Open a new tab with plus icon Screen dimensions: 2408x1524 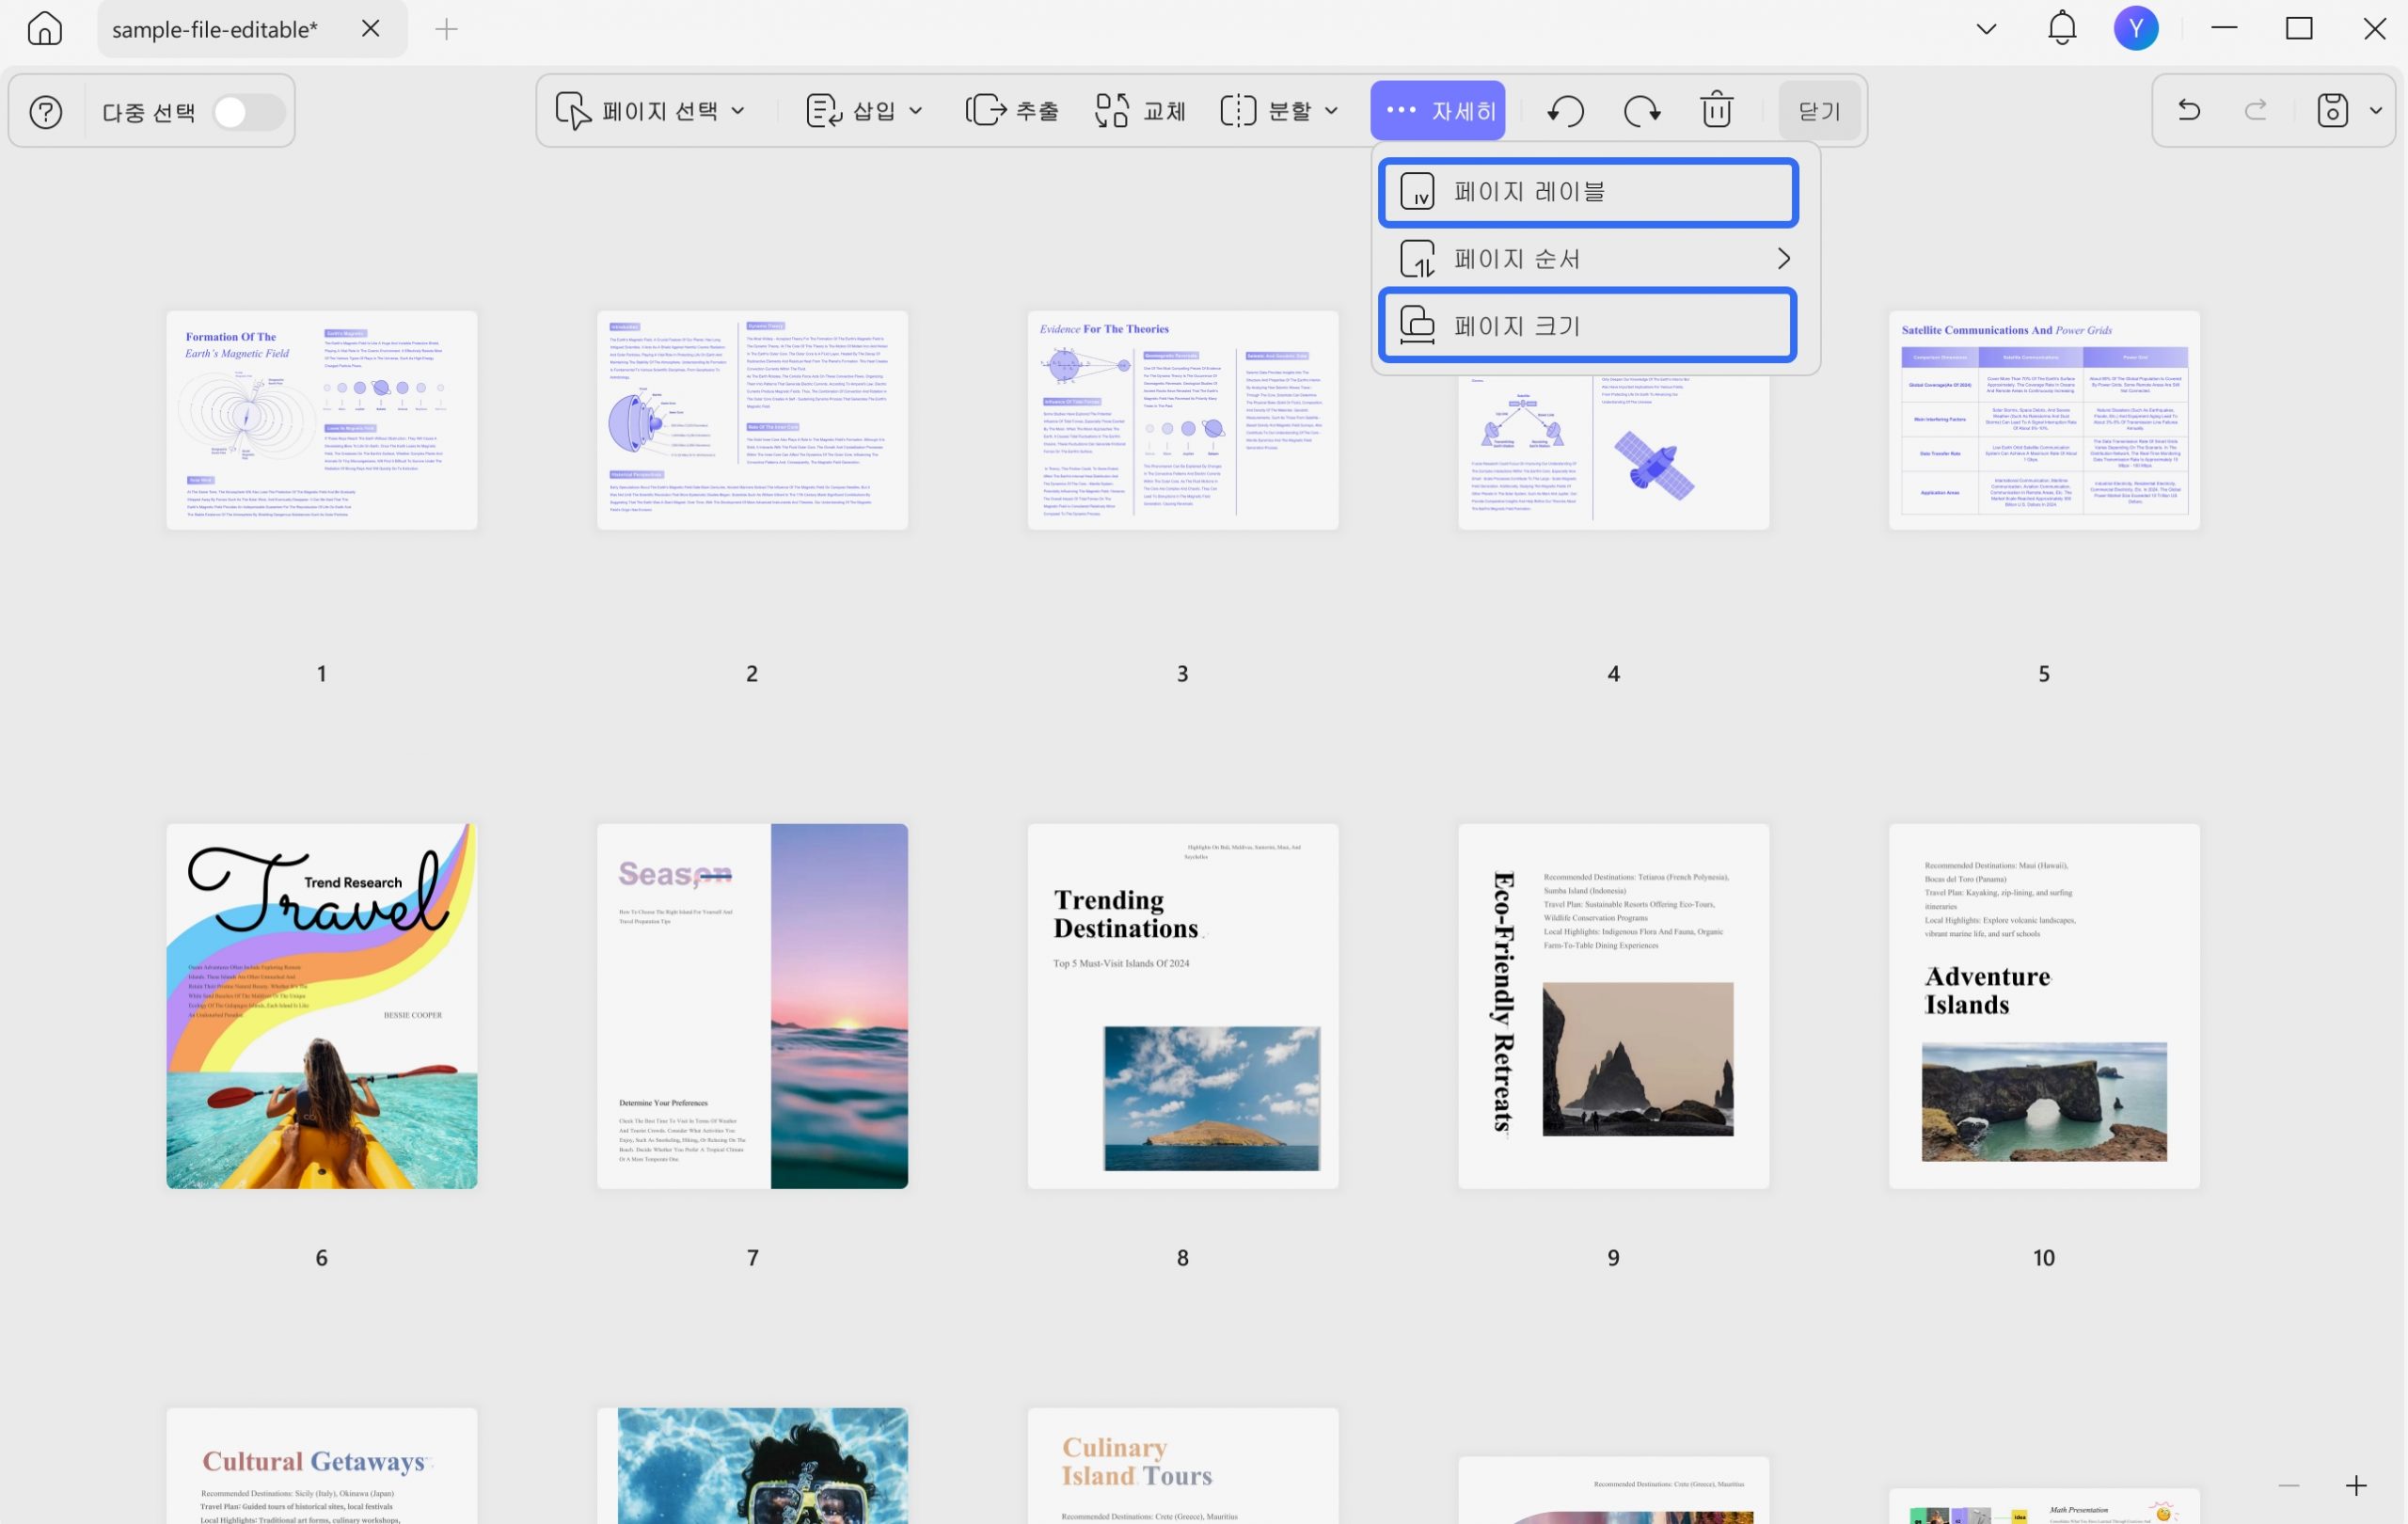(x=447, y=29)
